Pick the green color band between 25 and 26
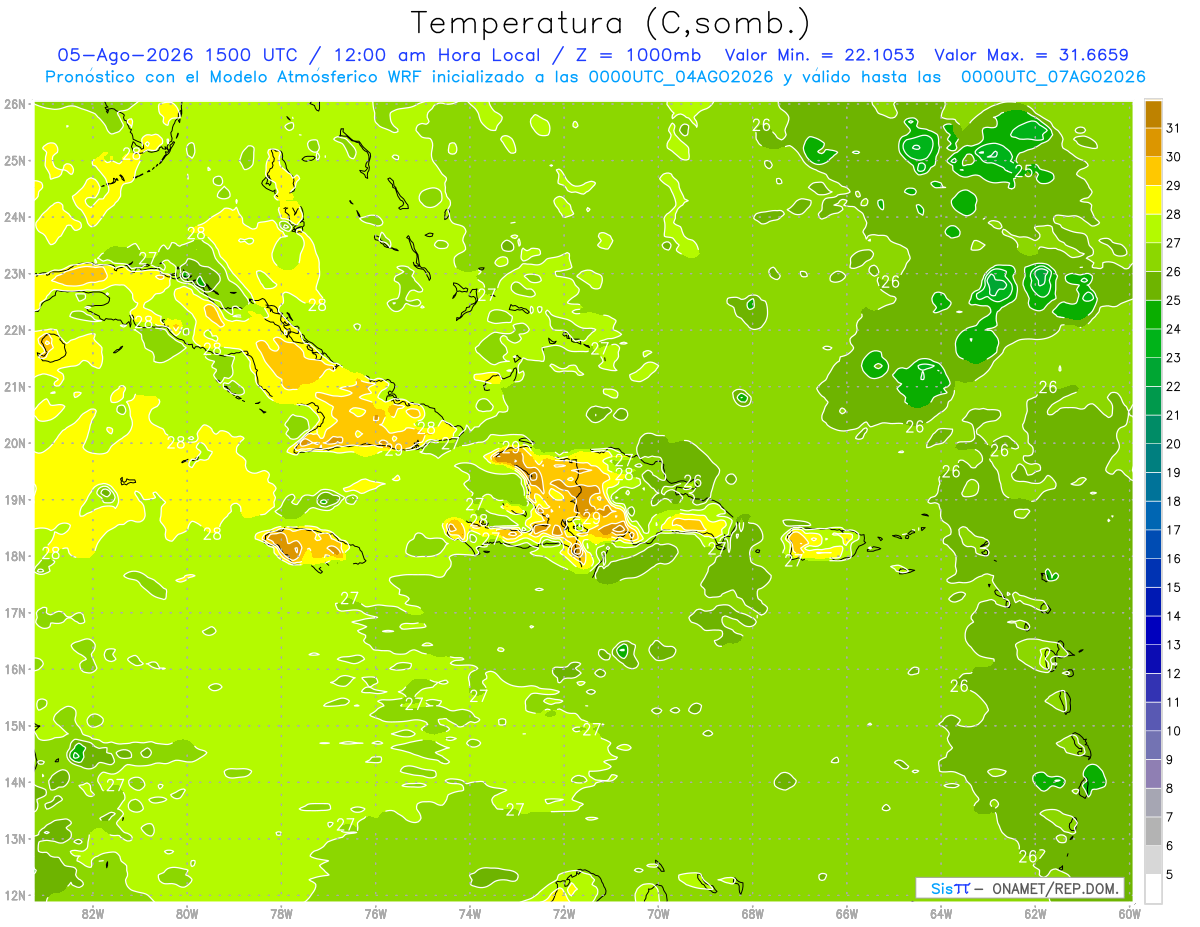This screenshot has height=927, width=1200. tap(1153, 286)
